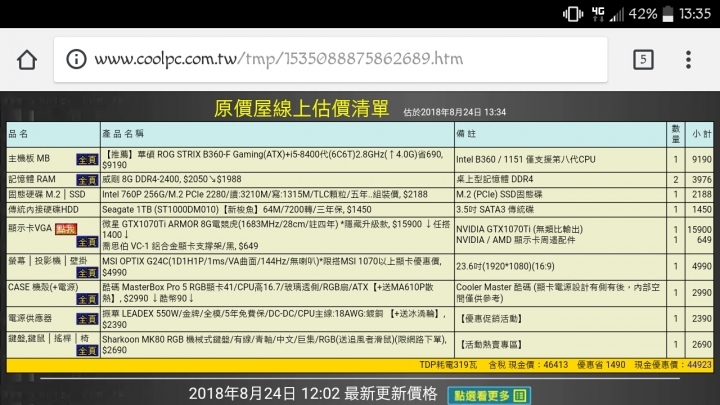
Task: Select the Seagate 1TB ST1000DM010 product text
Action: click(x=236, y=209)
